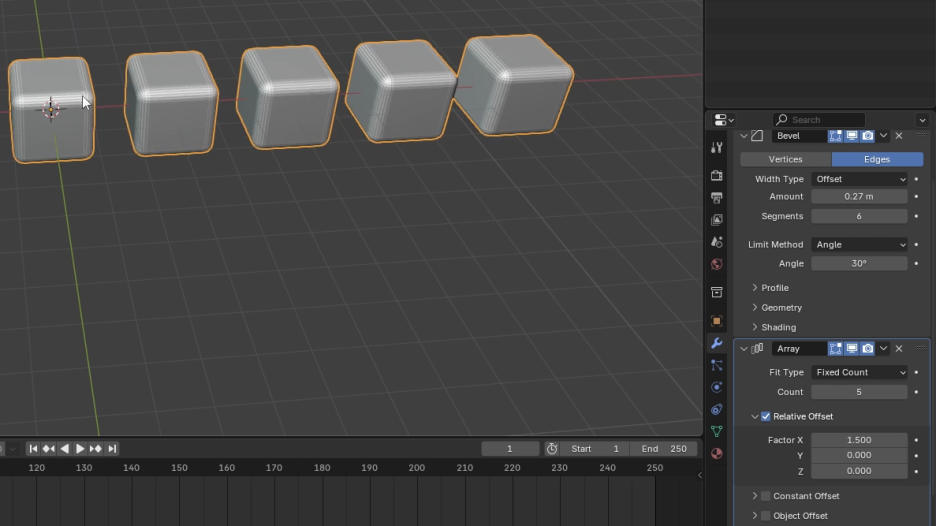Image resolution: width=936 pixels, height=526 pixels.
Task: Open the Modifiers wrench tab
Action: pos(717,343)
